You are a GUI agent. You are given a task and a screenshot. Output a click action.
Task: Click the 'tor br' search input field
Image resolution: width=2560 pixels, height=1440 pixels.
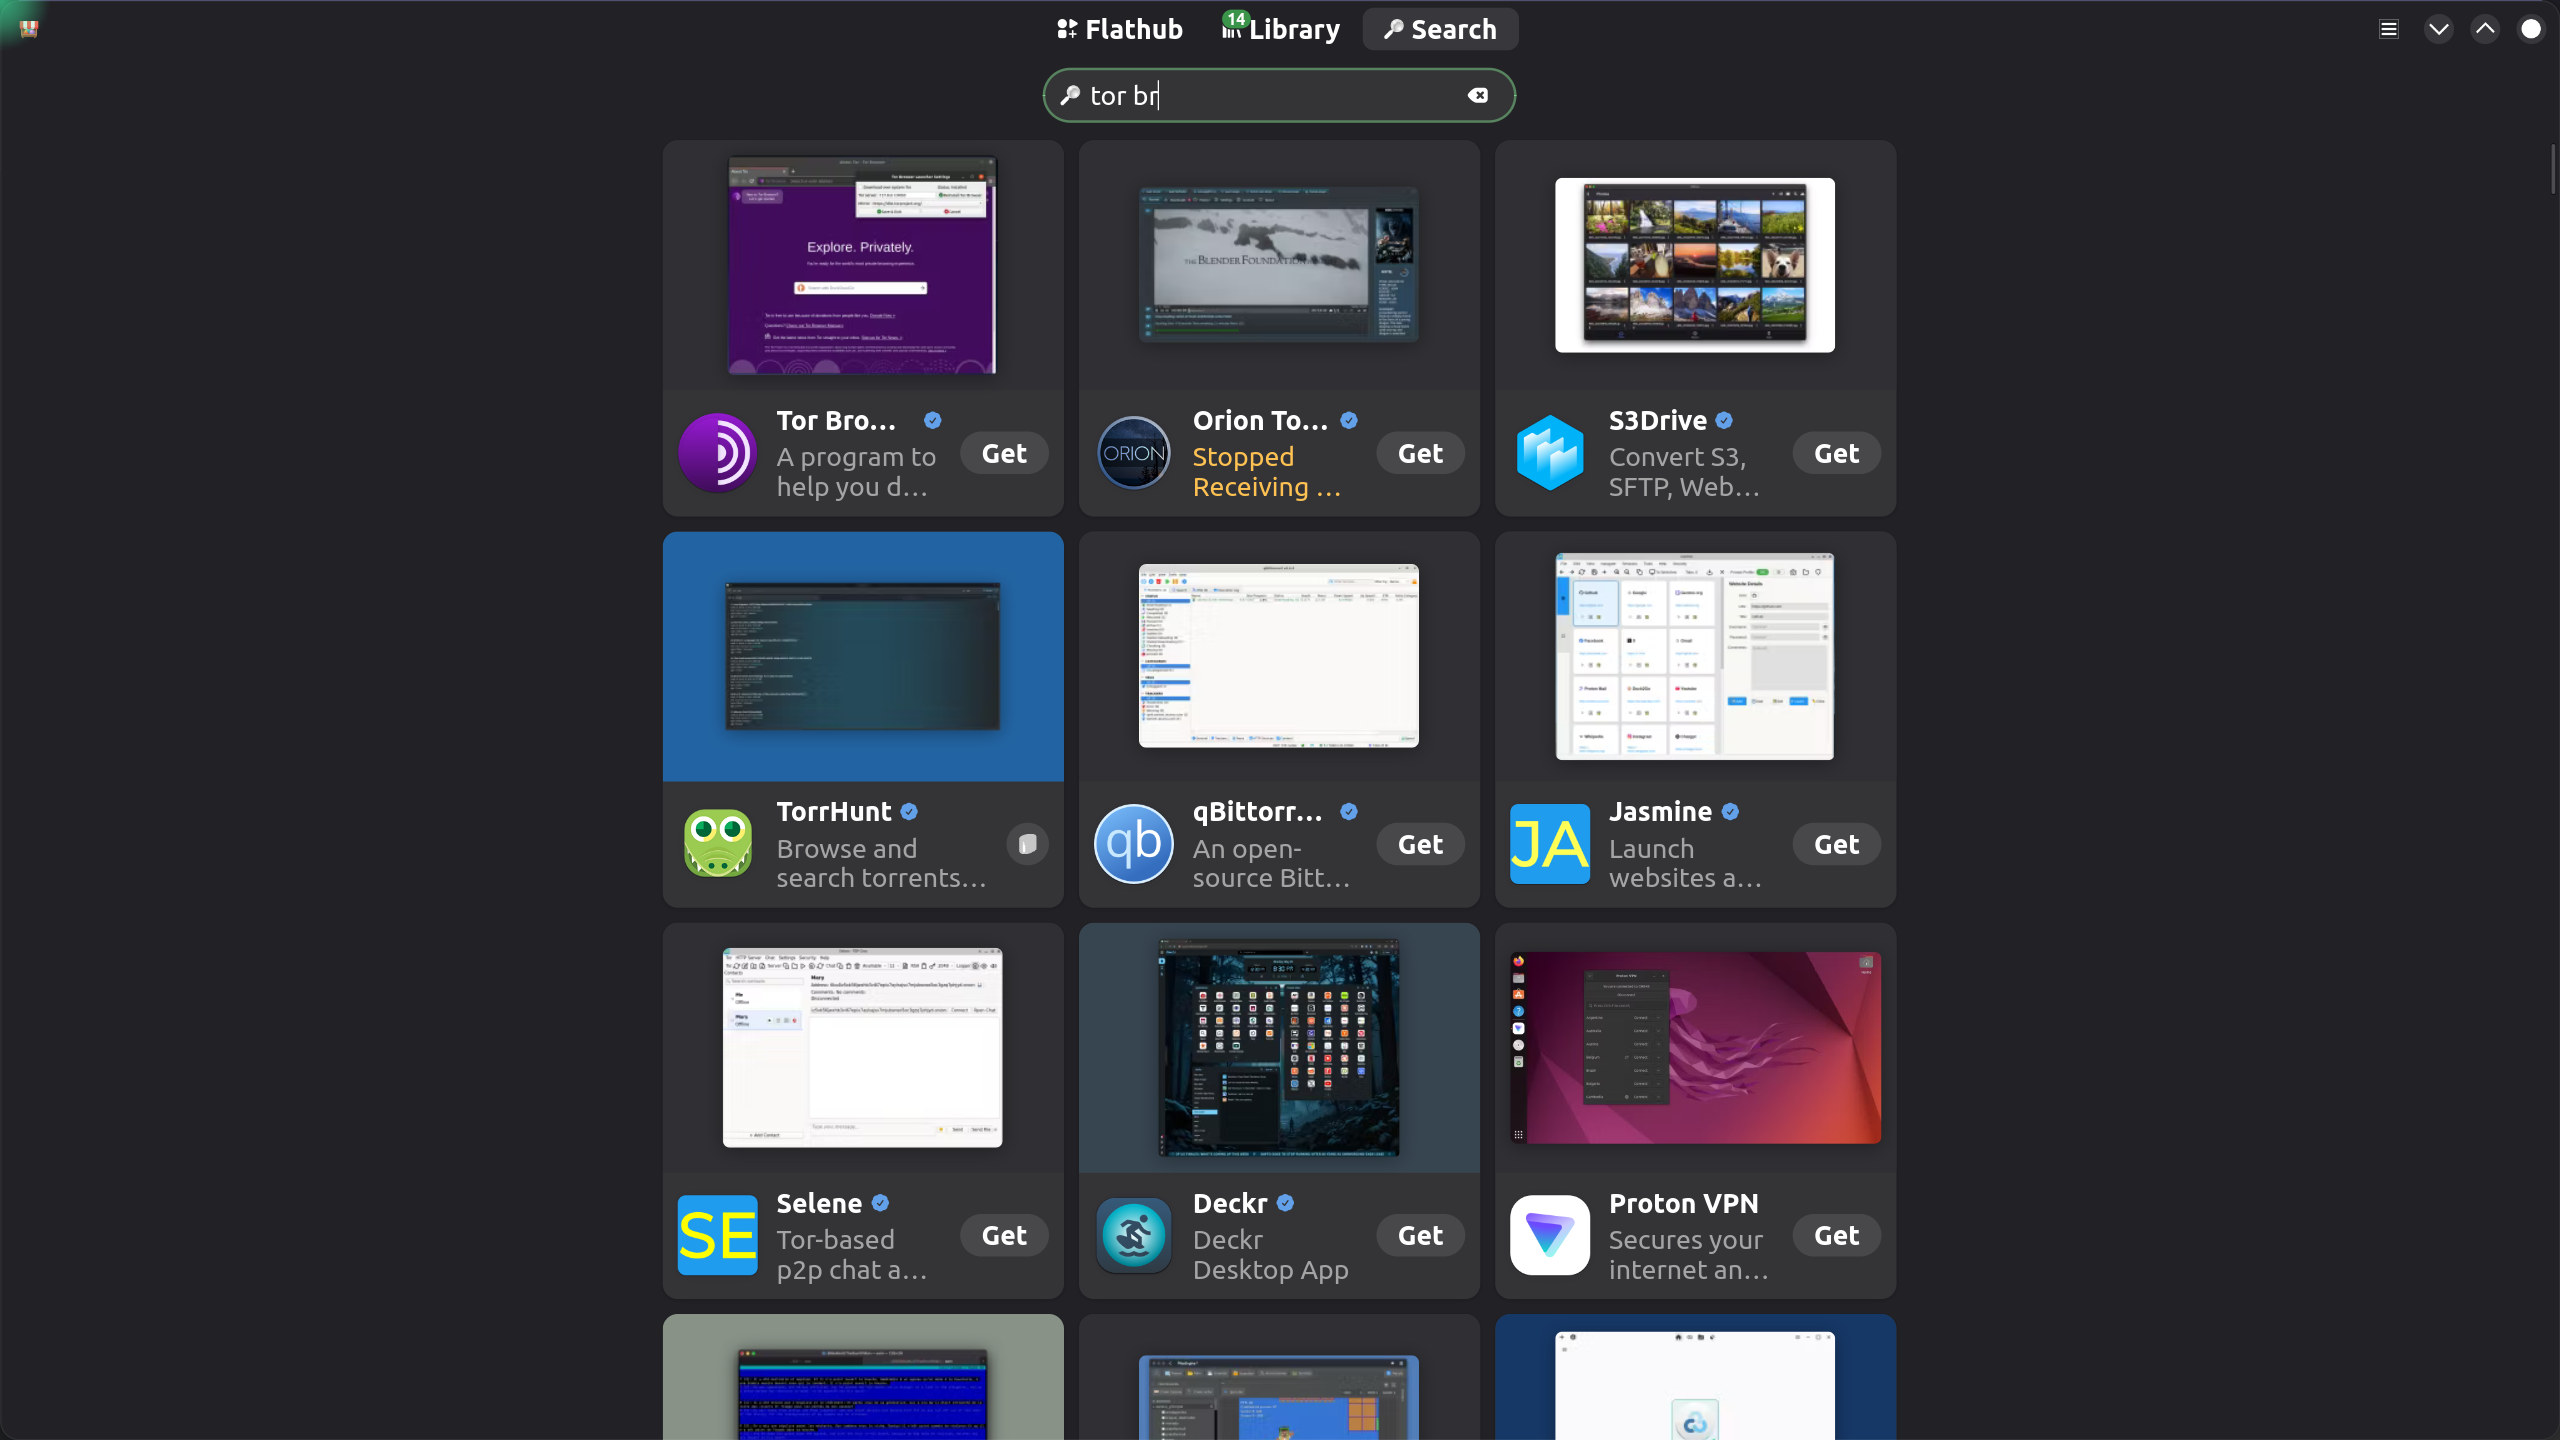pos(1270,95)
